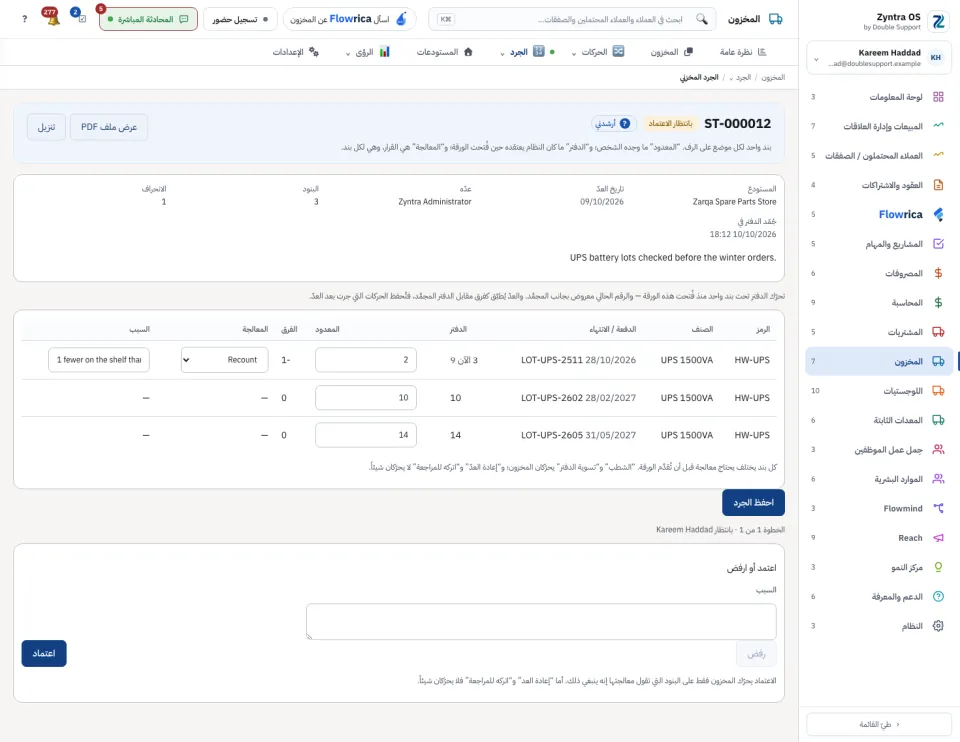960x742 pixels.
Task: Open العقود والاشتراكات document icon
Action: [x=938, y=185]
